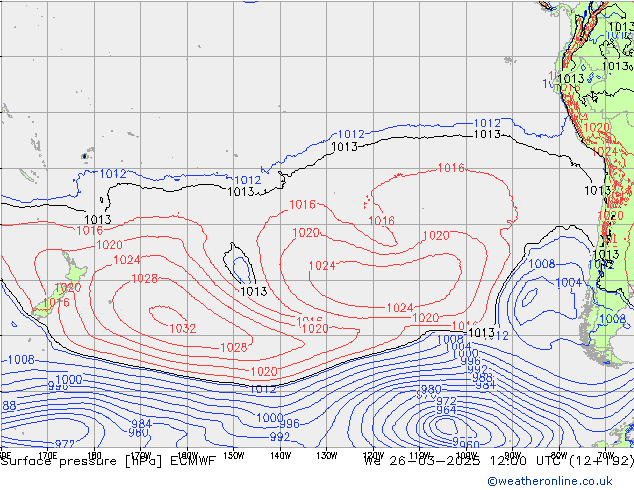Click the black 1013 label beside the small low
Viewport: 634px width, 490px height.
[254, 291]
